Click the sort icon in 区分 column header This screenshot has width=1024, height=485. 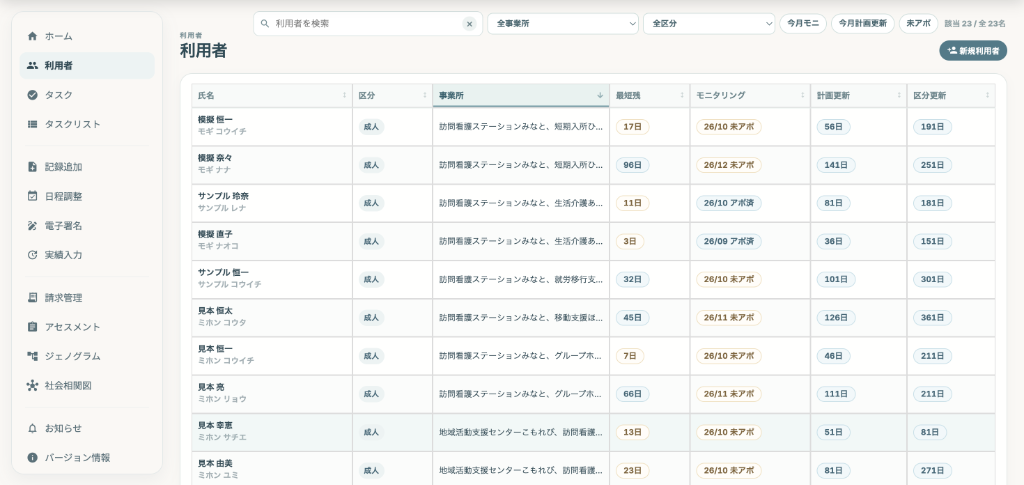click(x=424, y=95)
